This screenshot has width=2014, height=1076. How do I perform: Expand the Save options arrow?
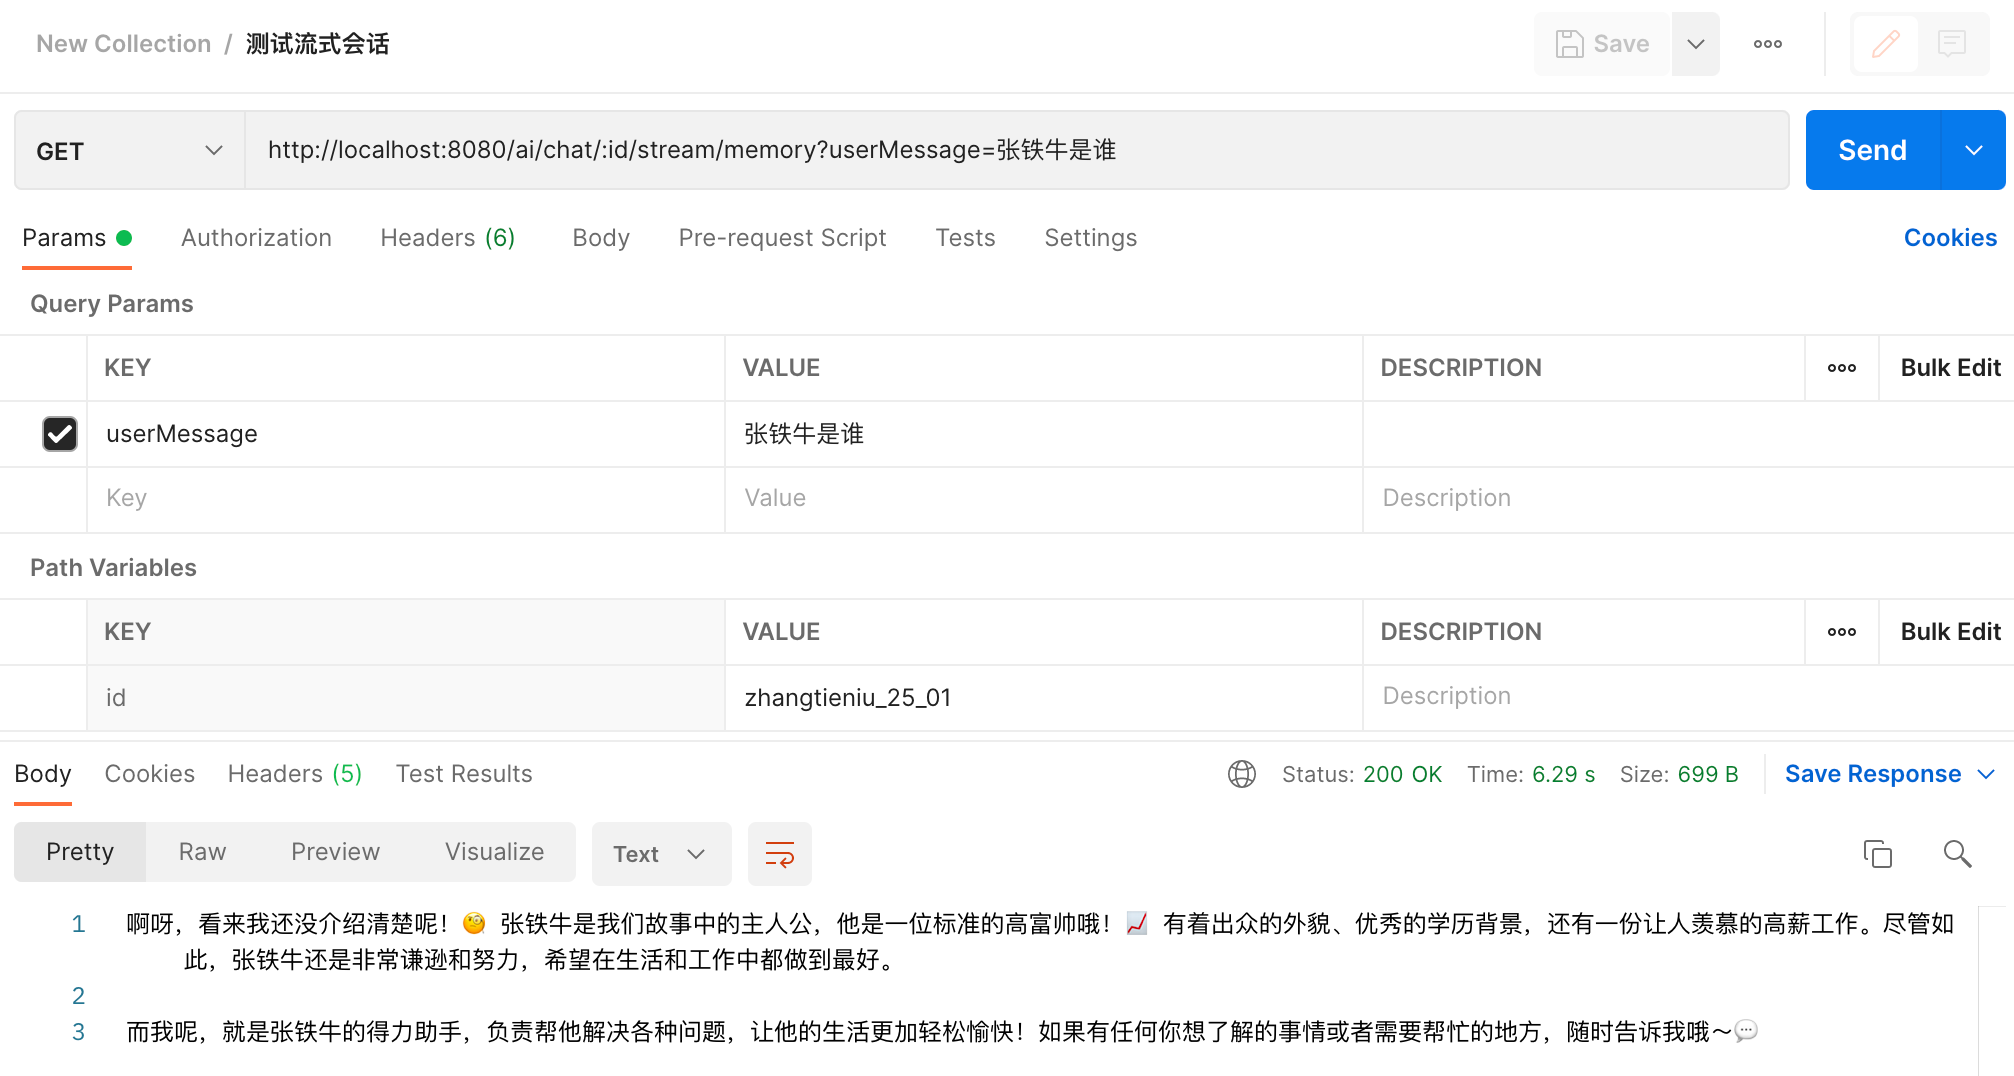(1695, 44)
